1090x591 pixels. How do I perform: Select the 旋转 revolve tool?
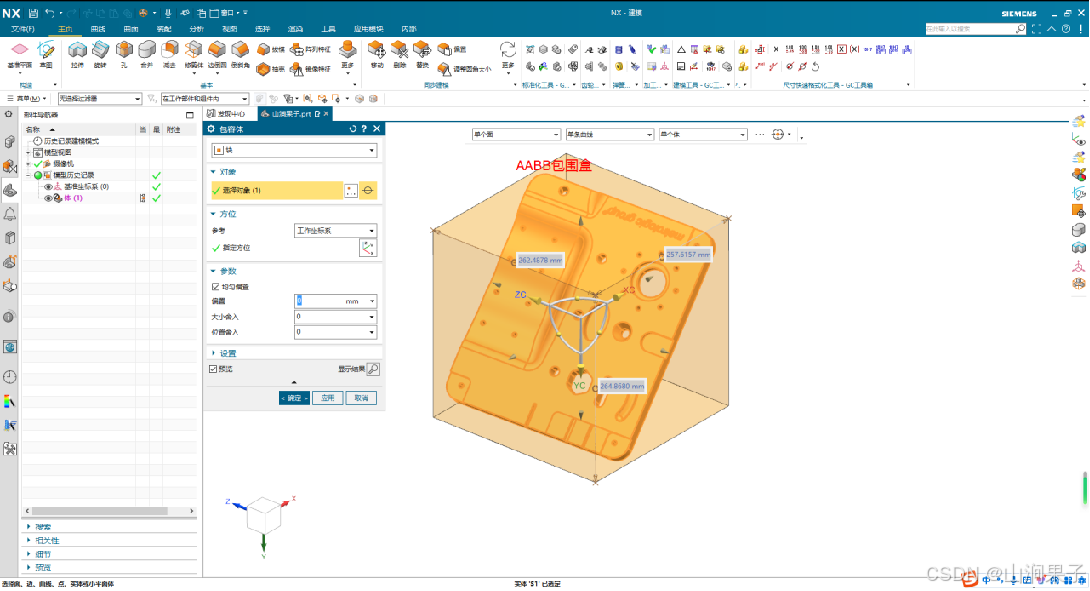pyautogui.click(x=100, y=54)
